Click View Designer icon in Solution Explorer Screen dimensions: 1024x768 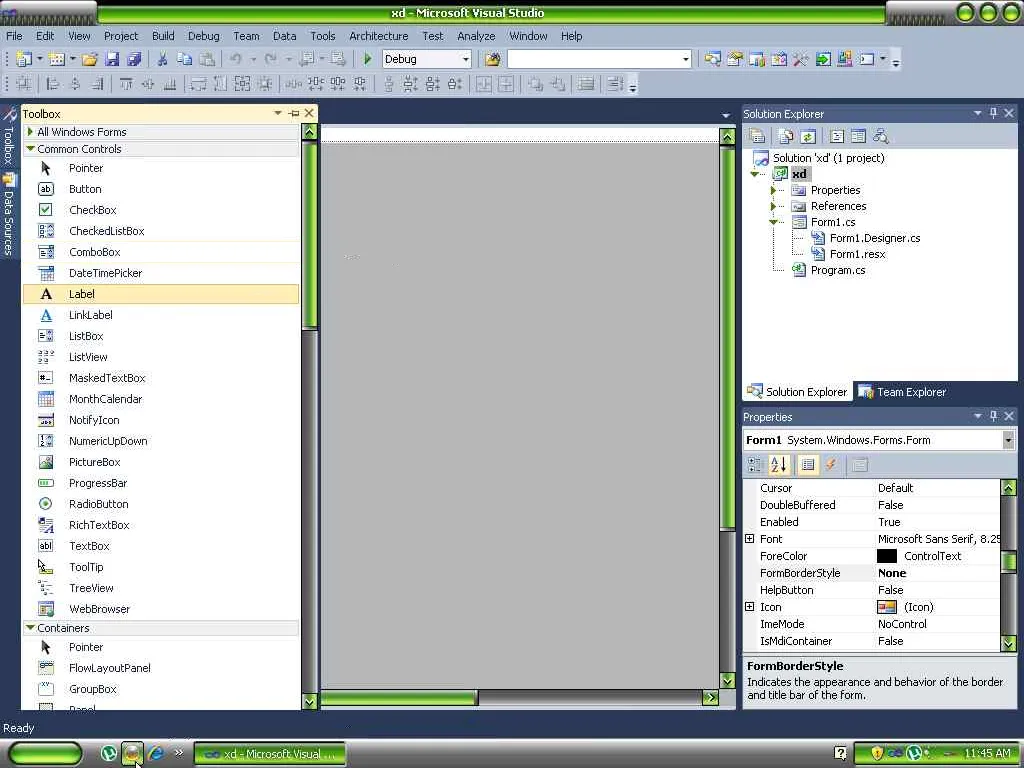click(x=858, y=136)
